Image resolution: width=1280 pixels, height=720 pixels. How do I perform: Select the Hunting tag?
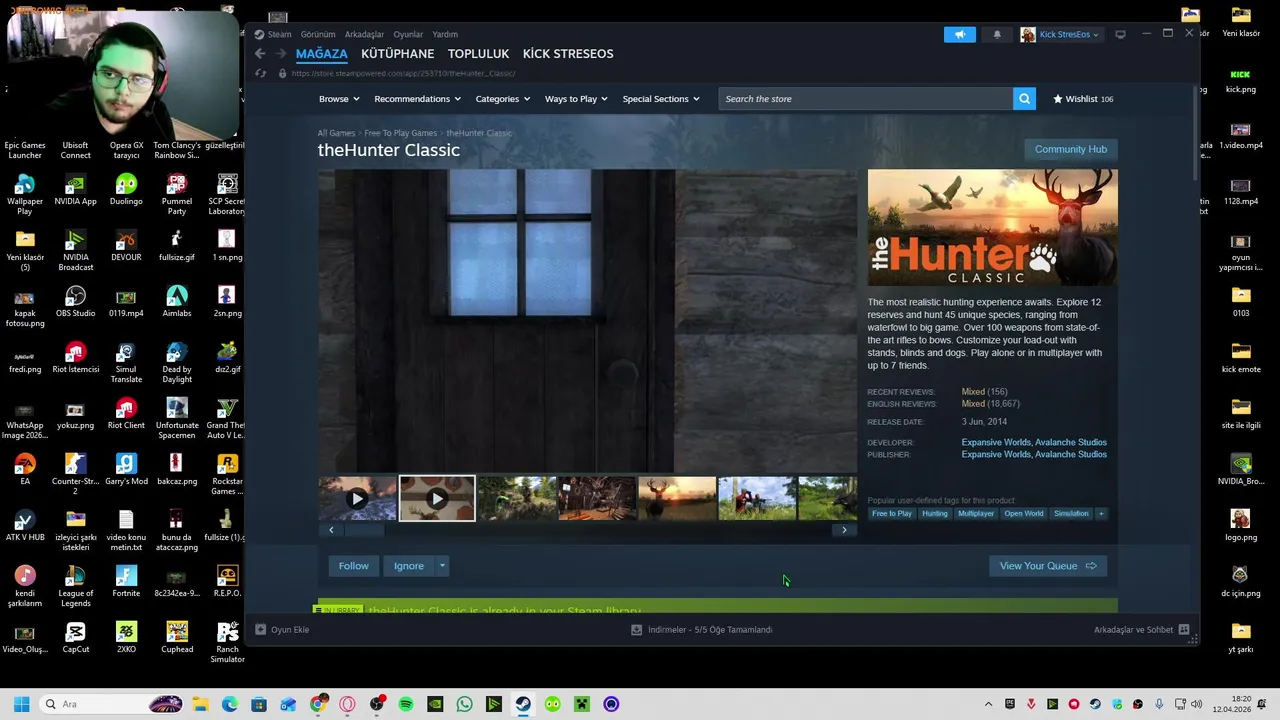pyautogui.click(x=934, y=514)
